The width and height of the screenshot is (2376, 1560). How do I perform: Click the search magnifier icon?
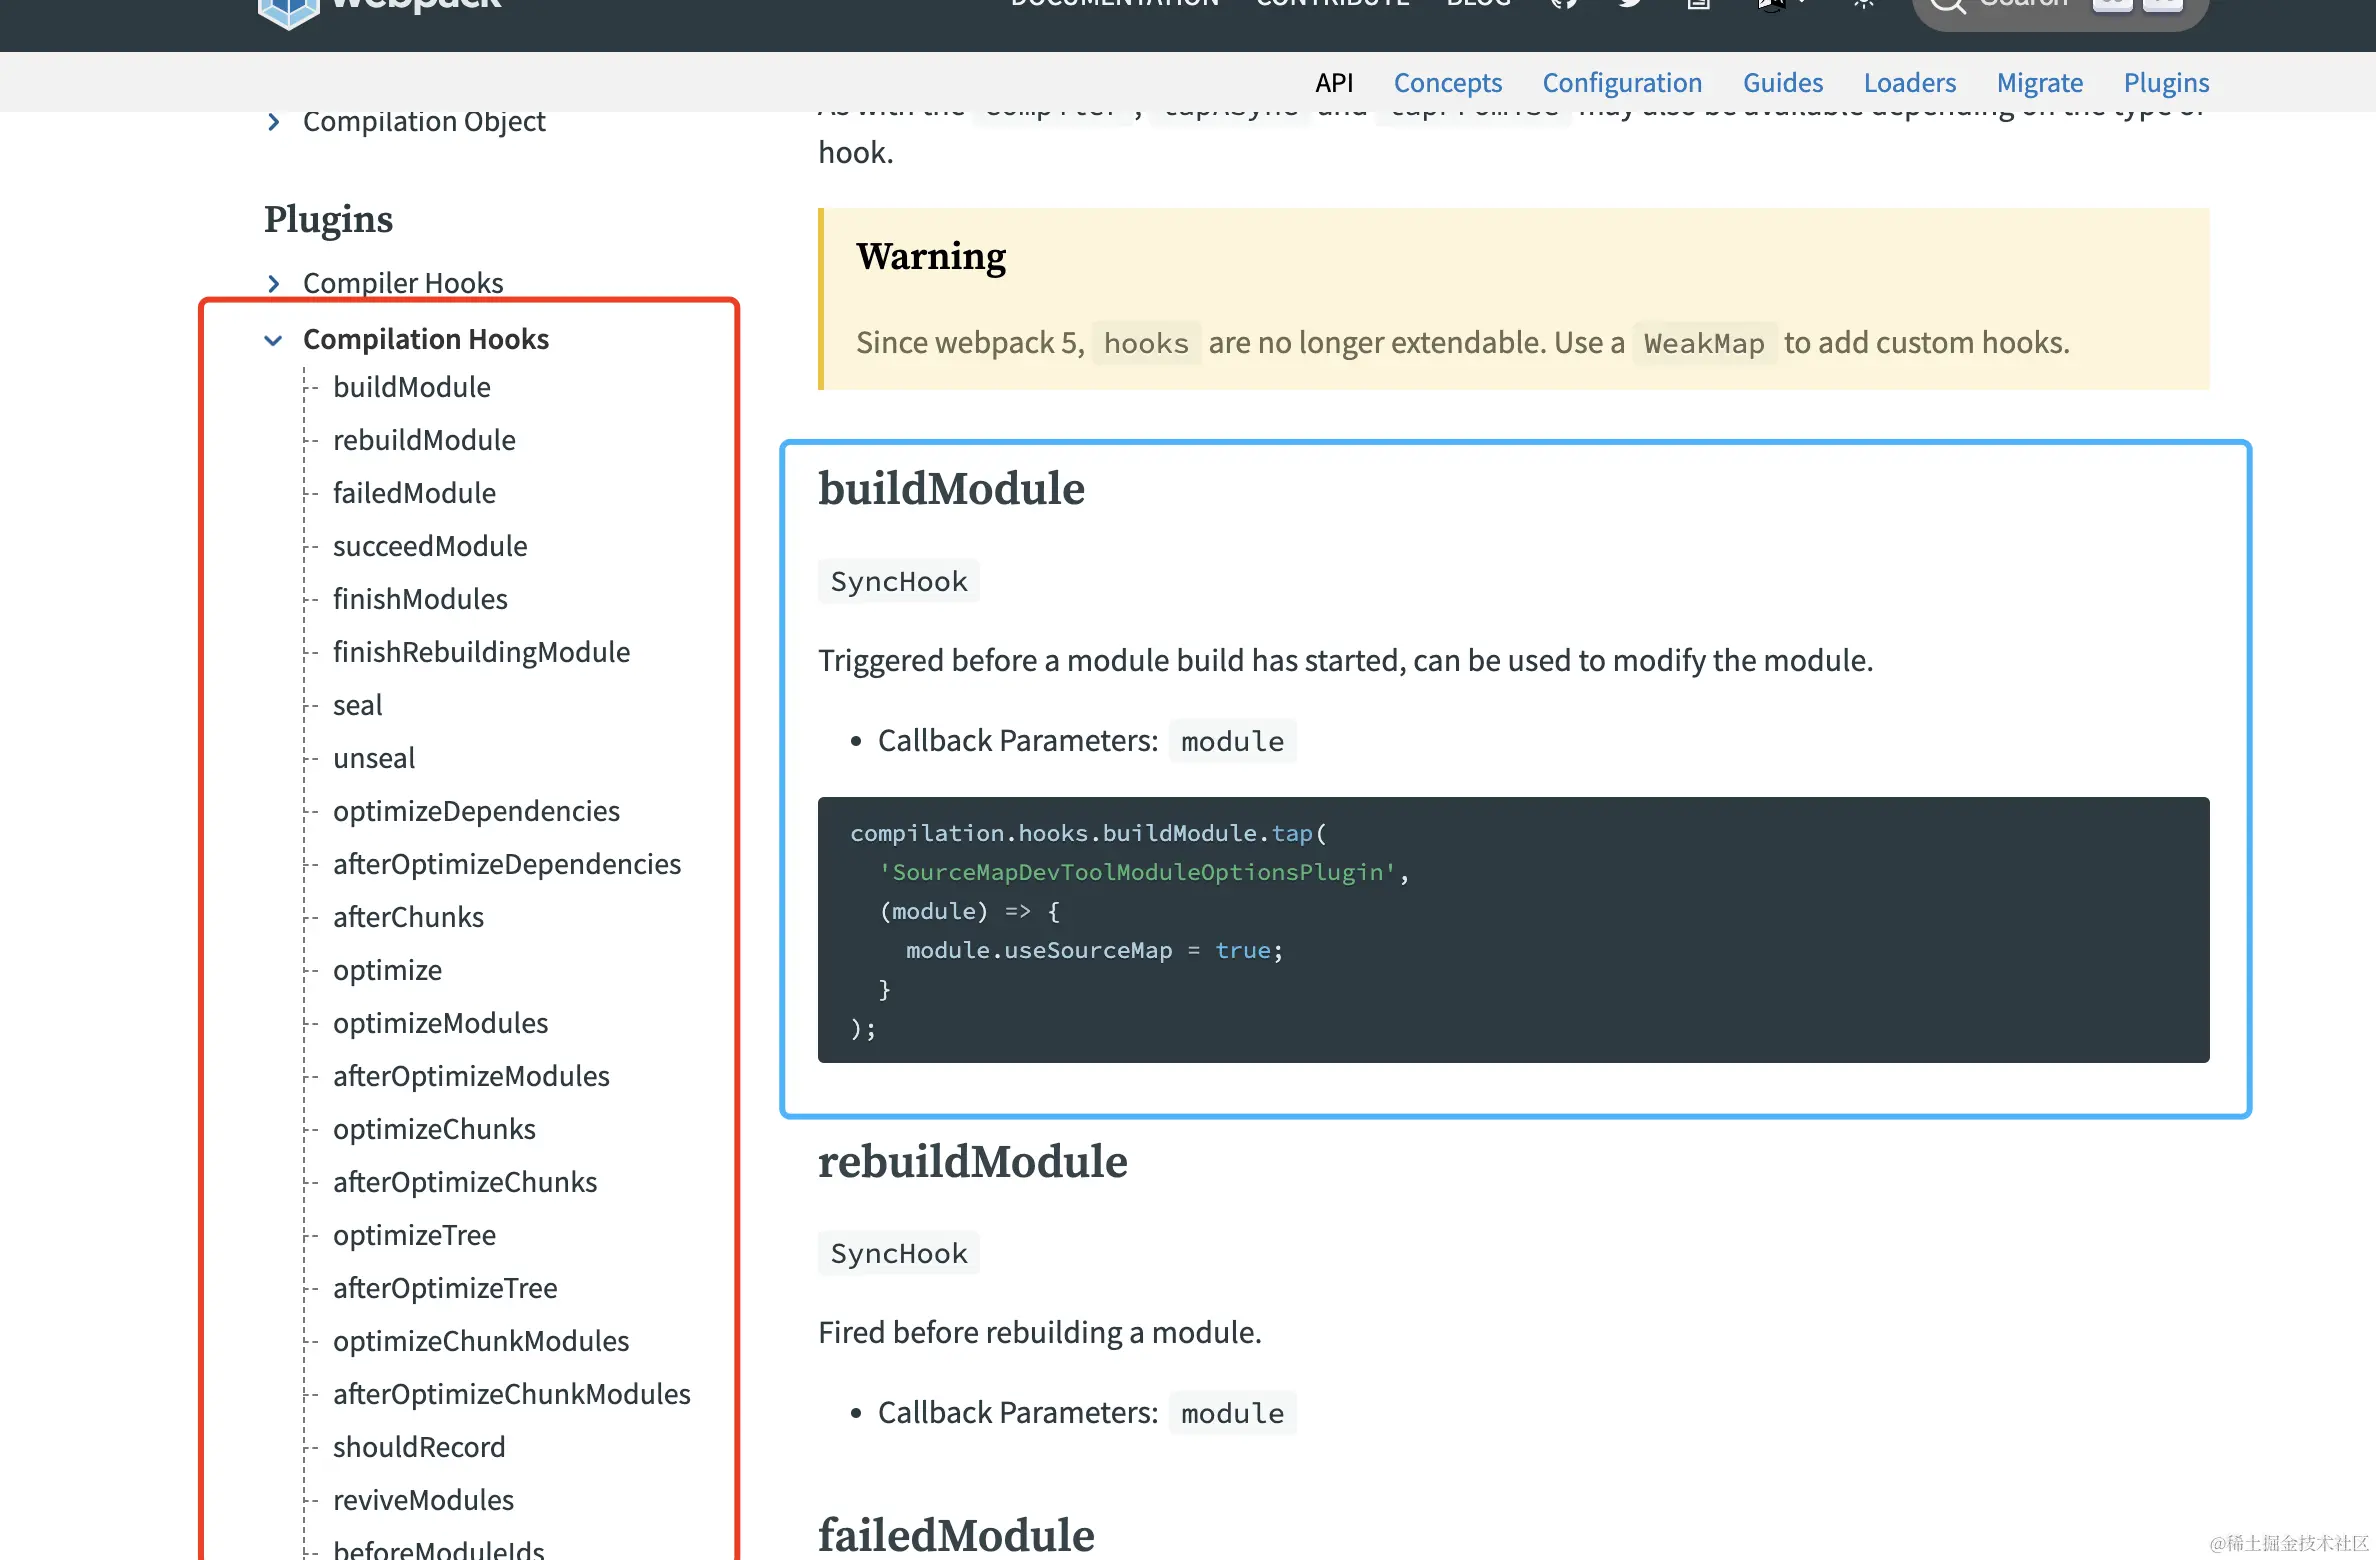(x=1948, y=6)
